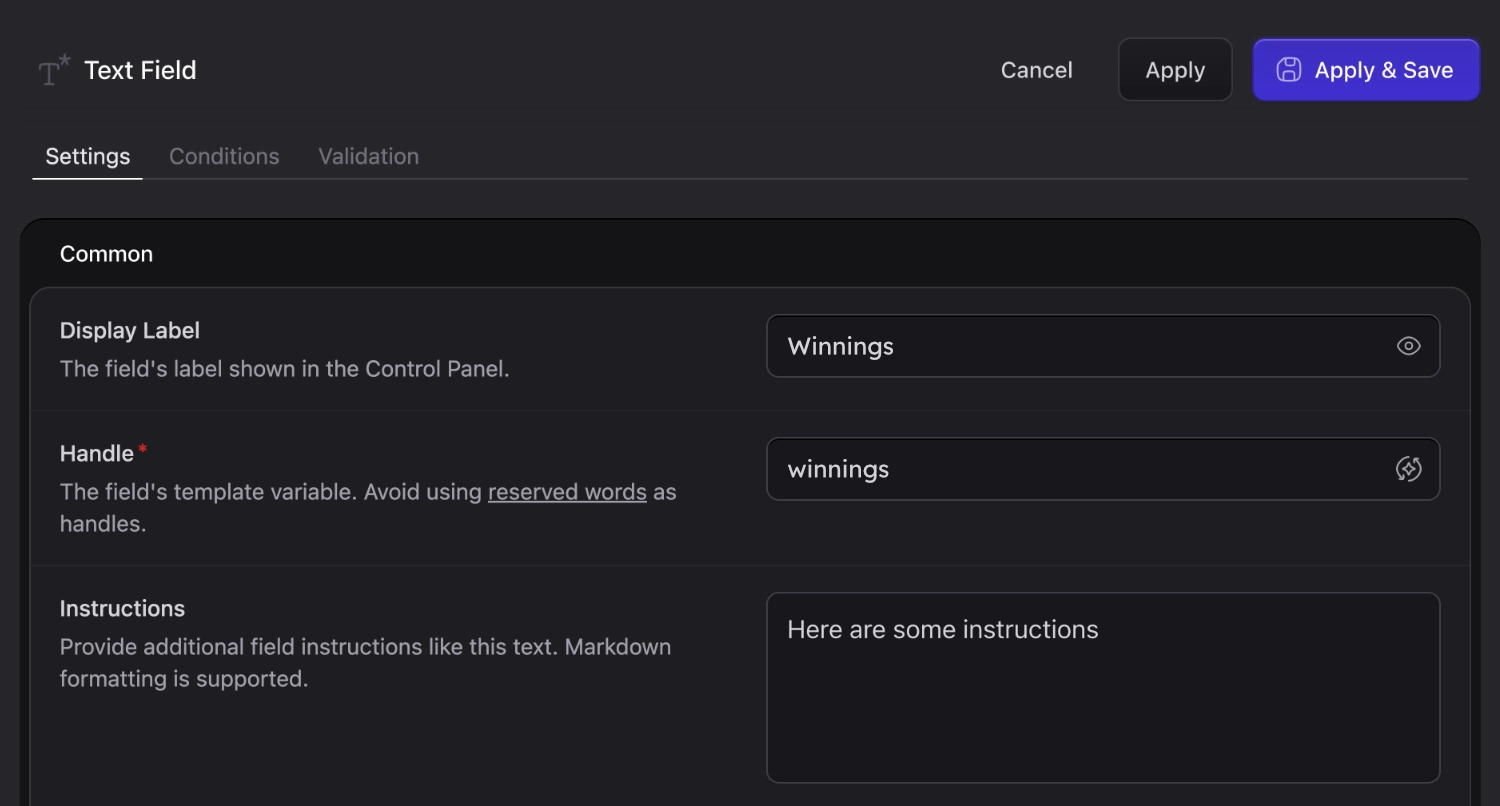Go to the Validation tab
Screen dimensions: 1500x806
[x=368, y=157]
